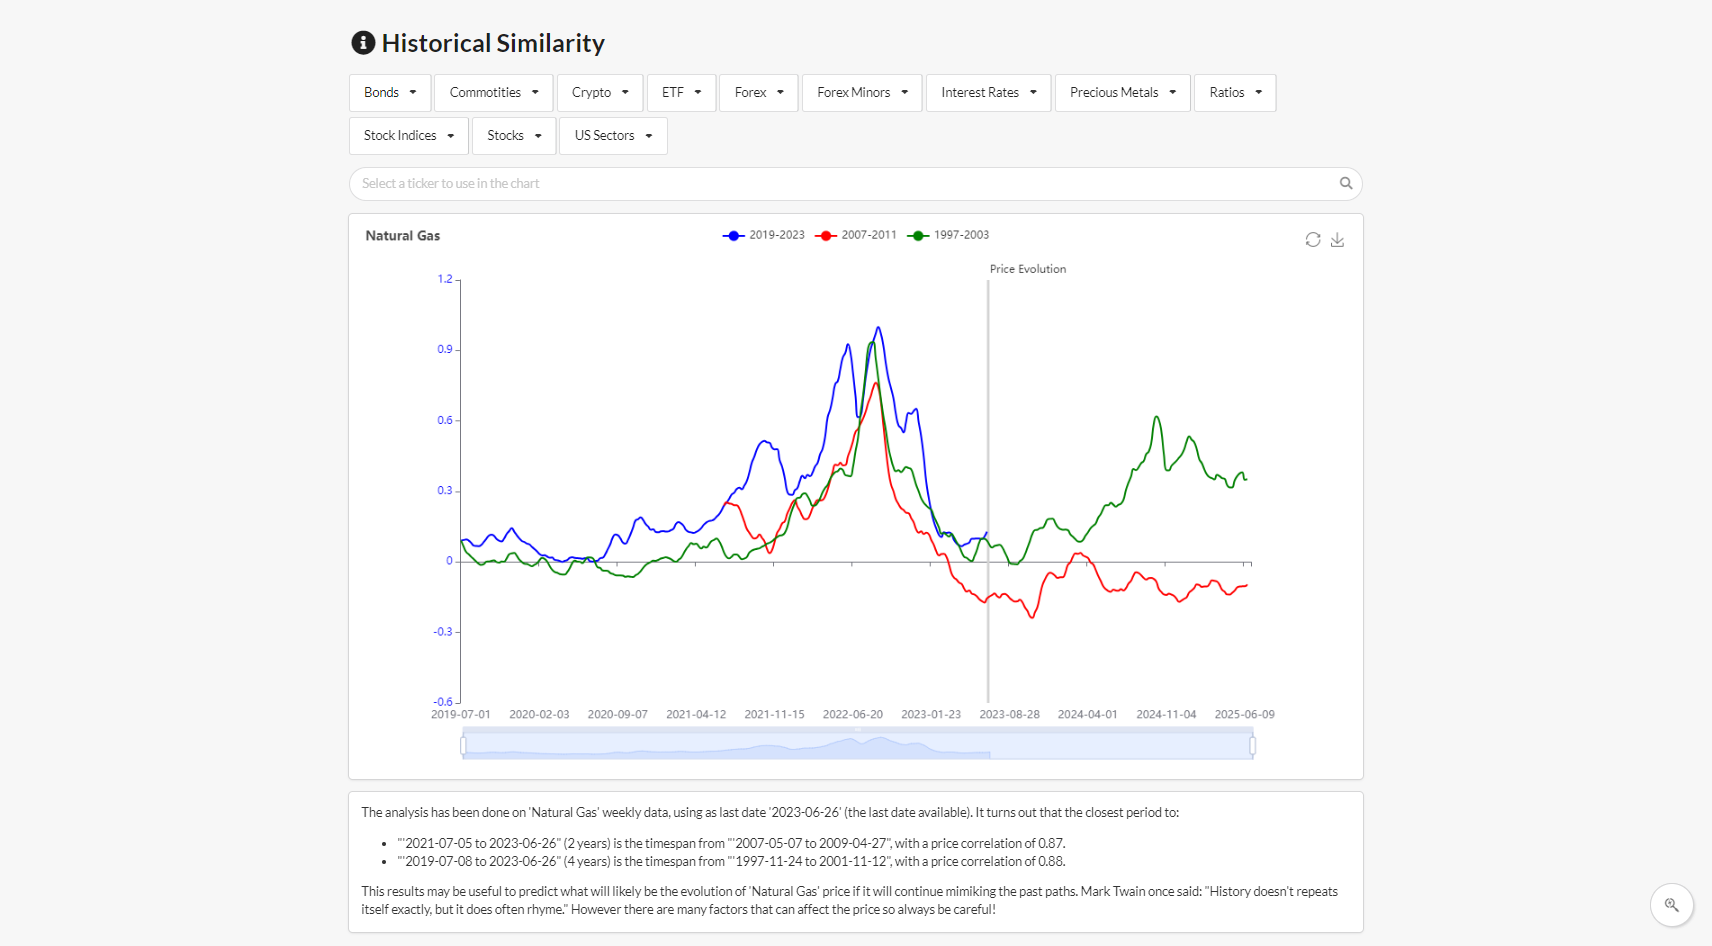The image size is (1712, 946).
Task: Expand the Stocks dropdown
Action: 514,135
